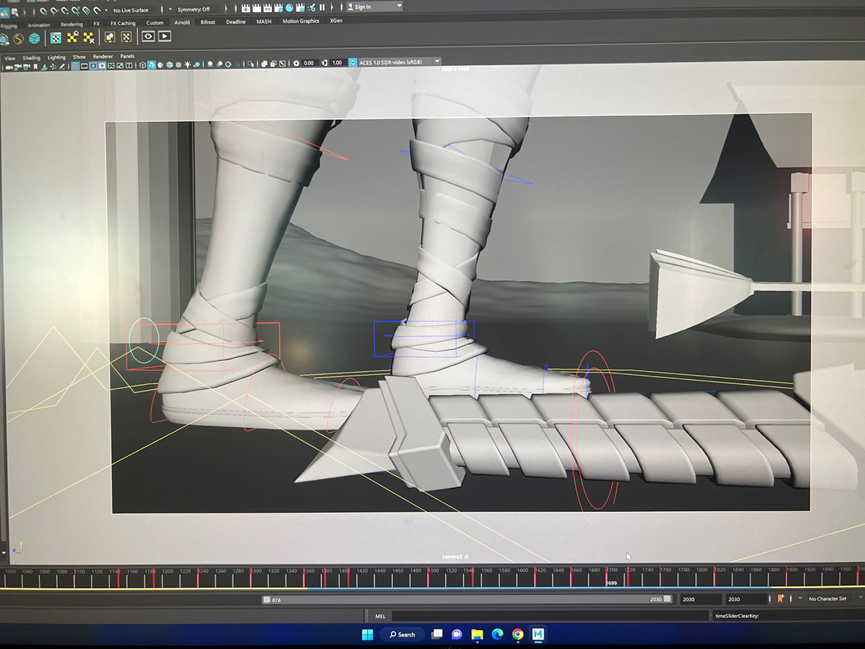This screenshot has height=649, width=865.
Task: Switch to the Motion Graphics shelf tab
Action: click(x=301, y=21)
